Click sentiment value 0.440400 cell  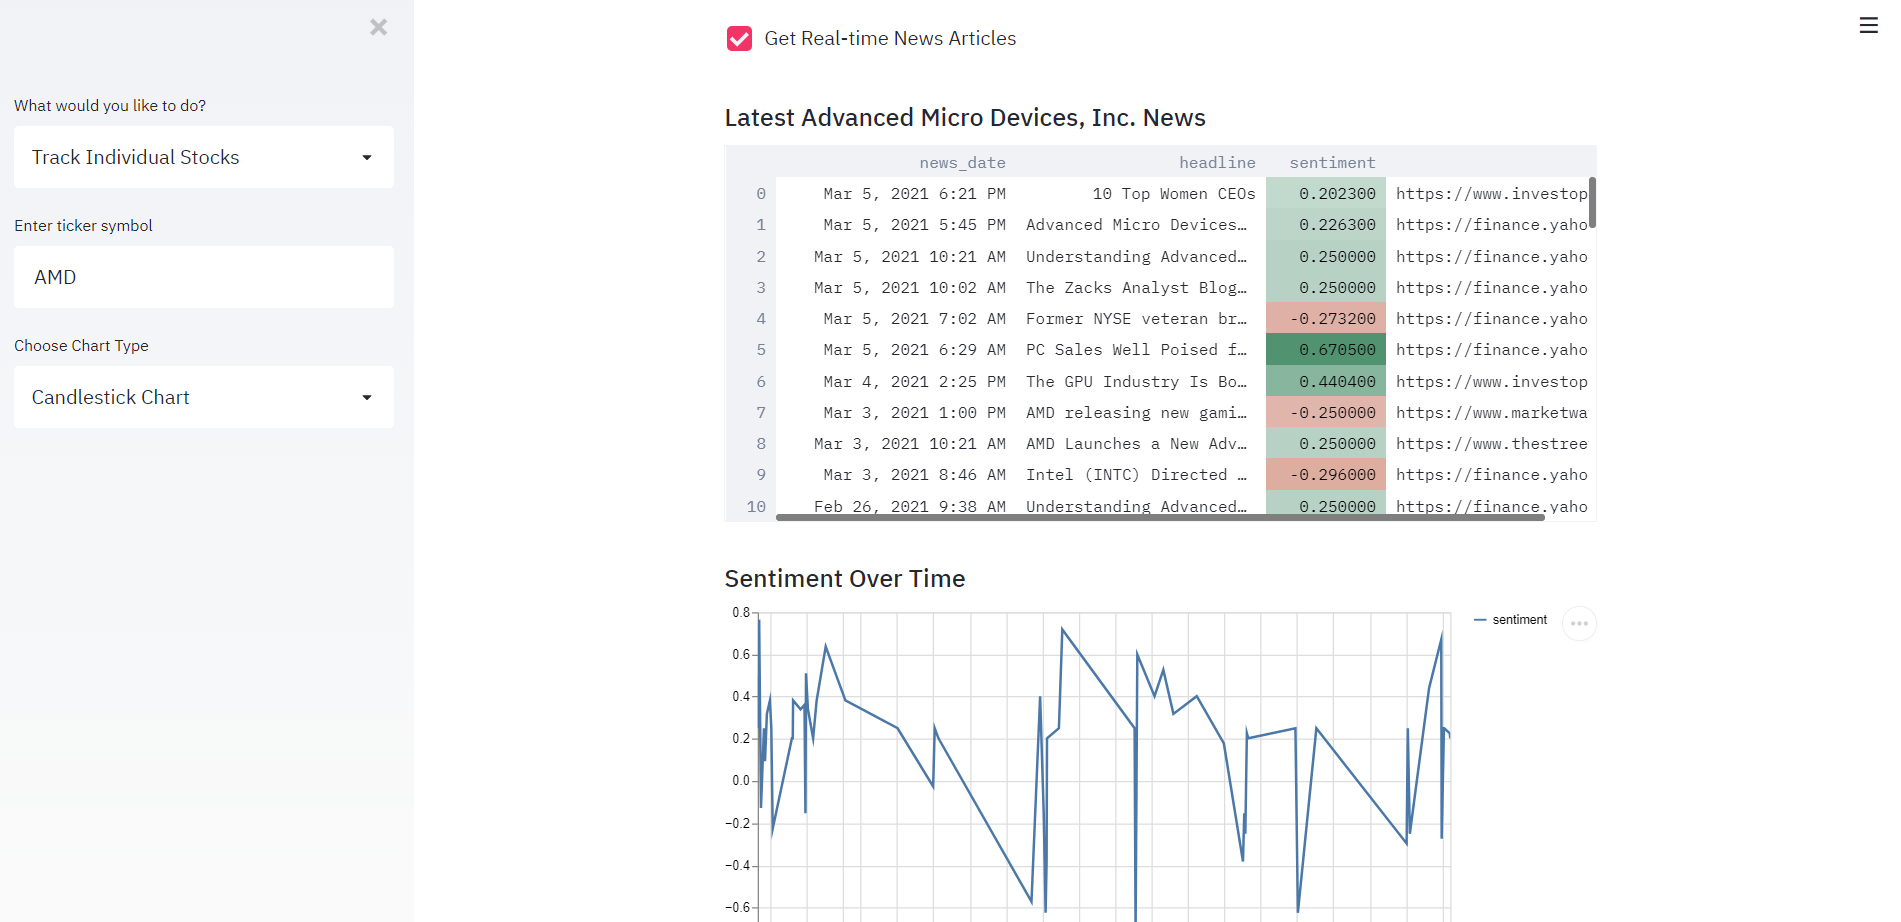[1326, 382]
